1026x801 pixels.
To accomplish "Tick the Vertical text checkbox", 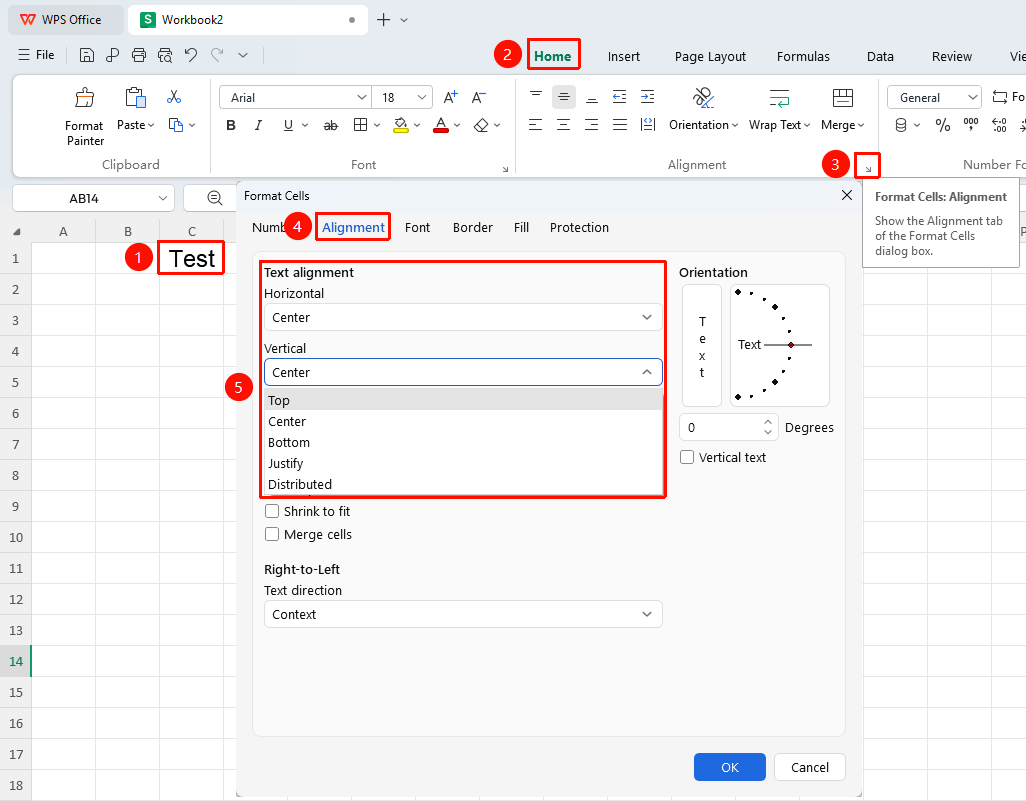I will [687, 457].
